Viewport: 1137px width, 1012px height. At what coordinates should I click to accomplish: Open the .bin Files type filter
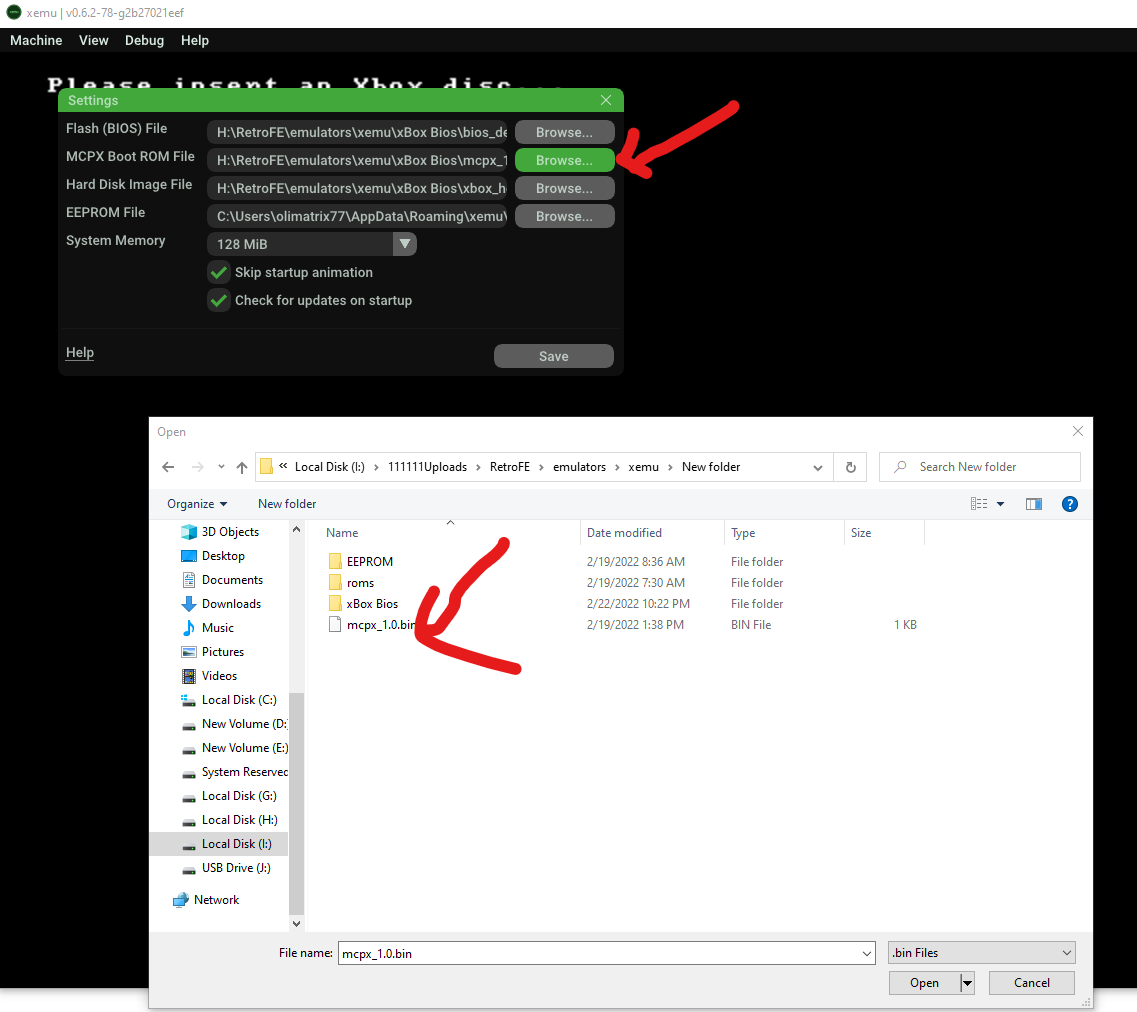tap(981, 953)
